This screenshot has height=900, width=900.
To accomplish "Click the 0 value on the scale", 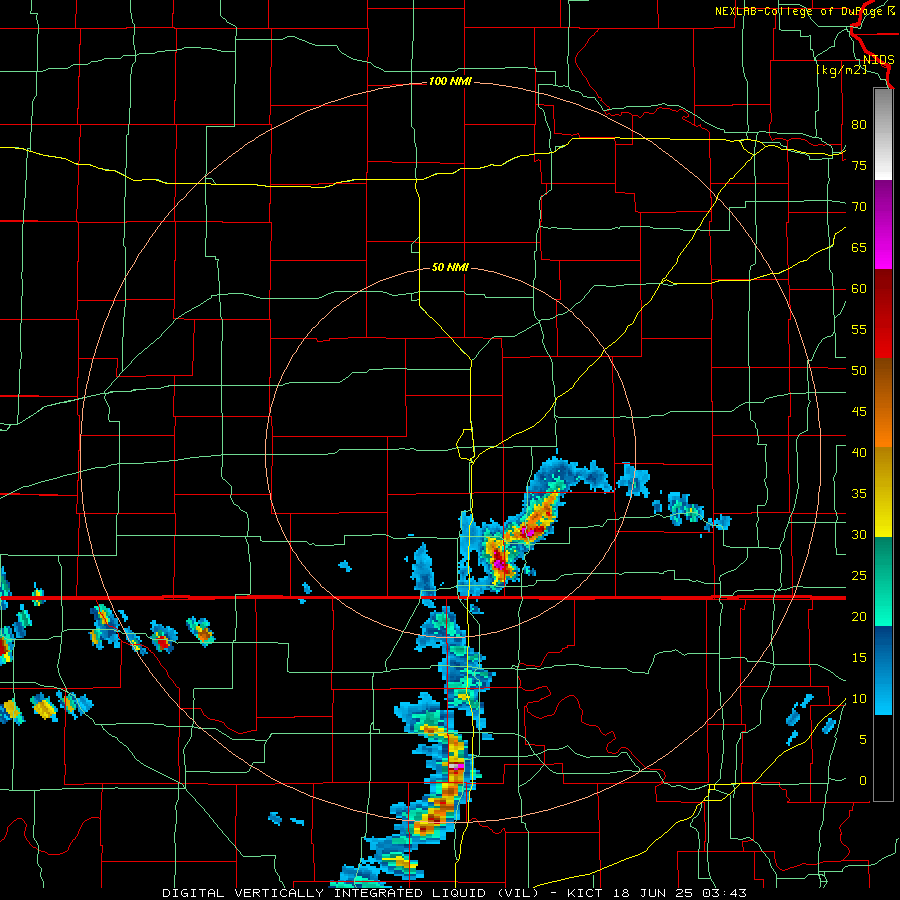I will click(863, 781).
